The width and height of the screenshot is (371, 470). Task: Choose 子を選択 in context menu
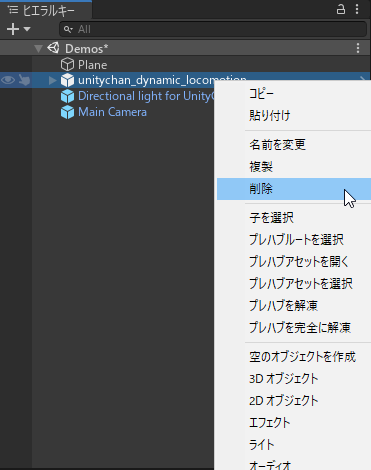point(294,218)
